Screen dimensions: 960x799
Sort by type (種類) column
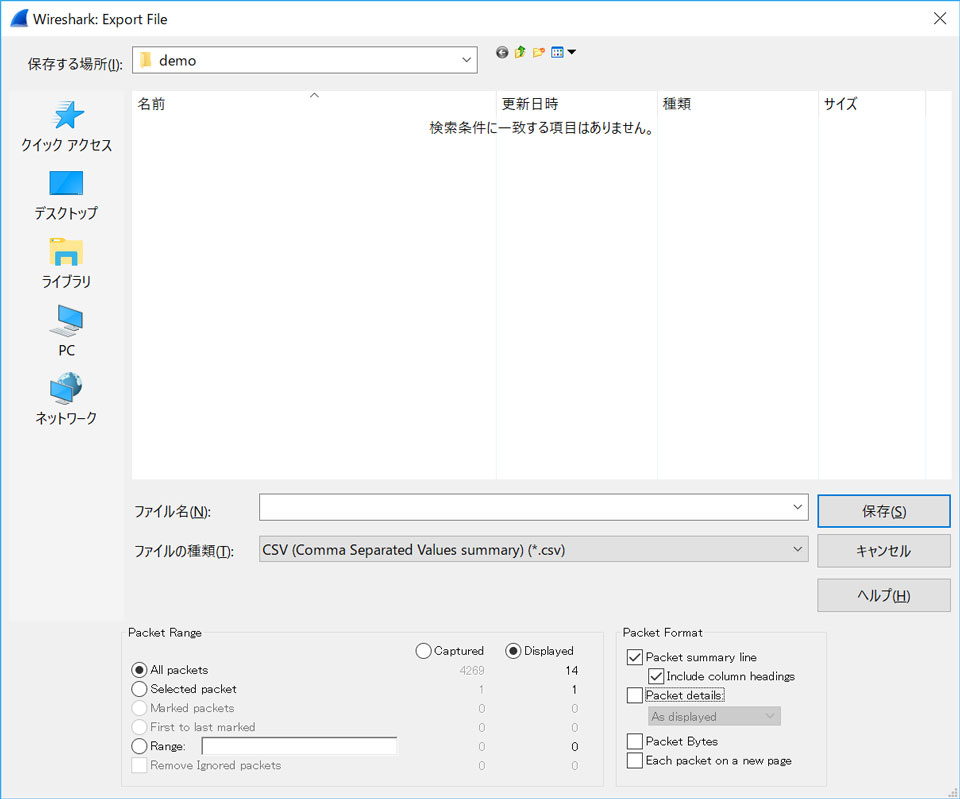[737, 103]
